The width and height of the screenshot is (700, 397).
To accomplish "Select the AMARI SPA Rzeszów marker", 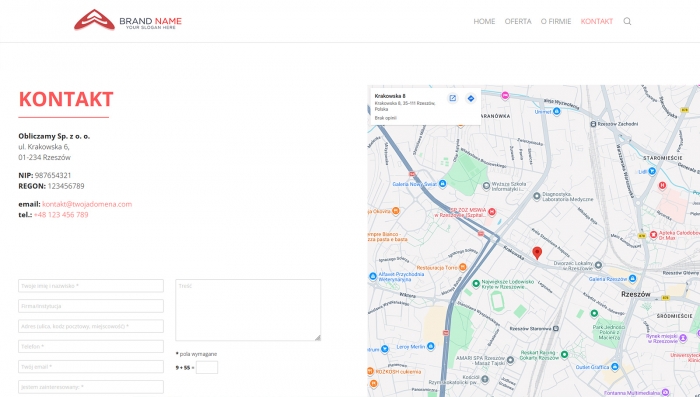I will coord(510,360).
